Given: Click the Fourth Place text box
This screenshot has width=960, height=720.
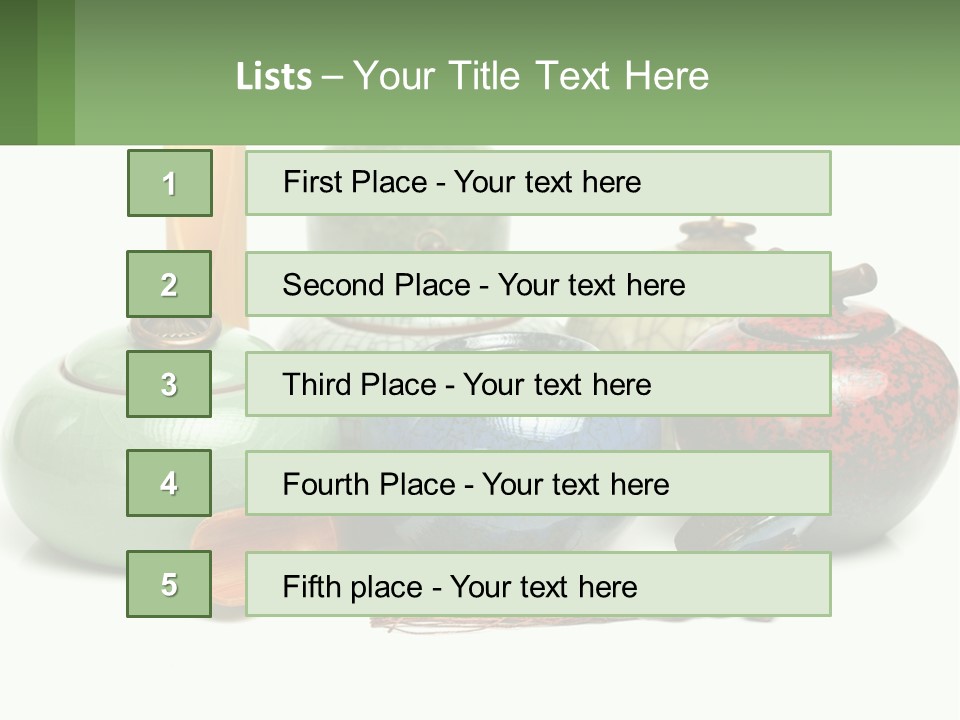Looking at the screenshot, I should [x=538, y=484].
